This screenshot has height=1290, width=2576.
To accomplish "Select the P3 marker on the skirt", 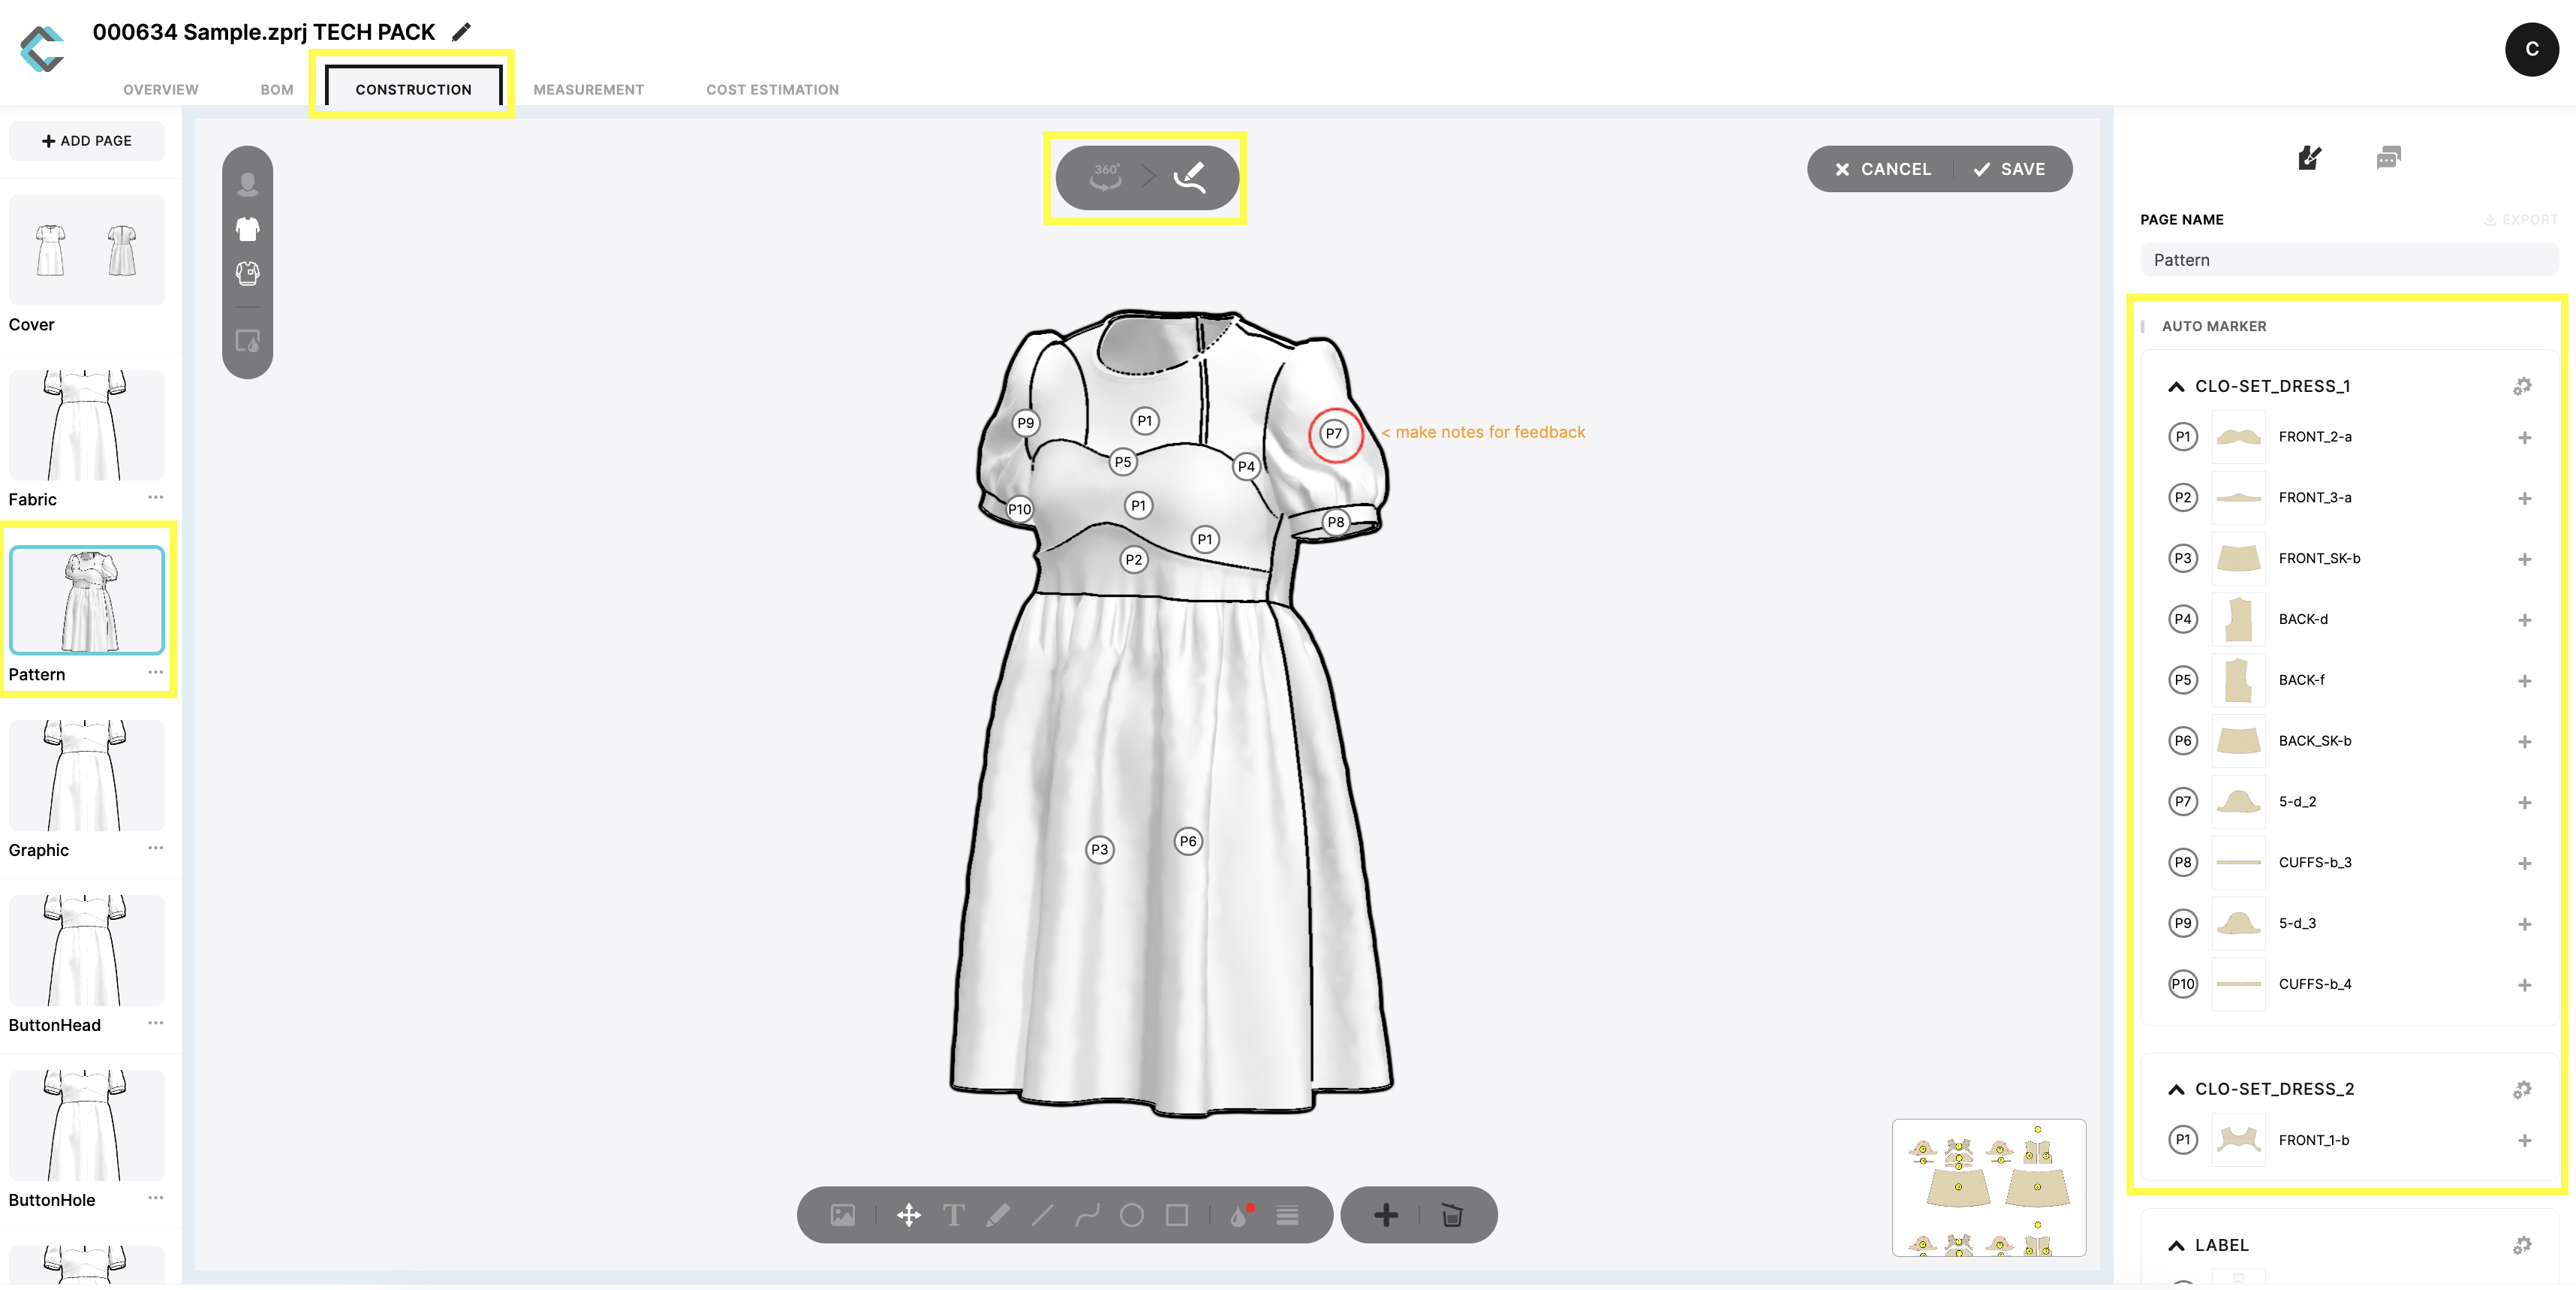I will tap(1099, 850).
